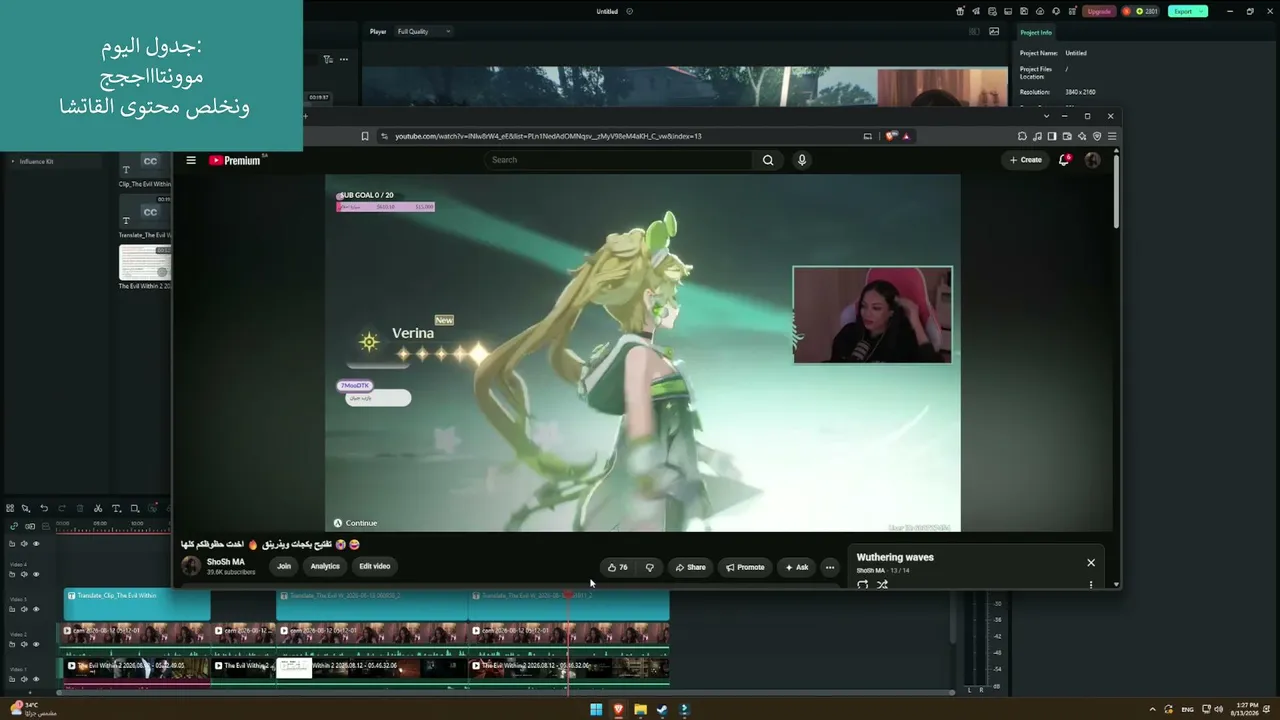Bookmark the page in the address bar
Screen dimensions: 1280x720
(365, 136)
